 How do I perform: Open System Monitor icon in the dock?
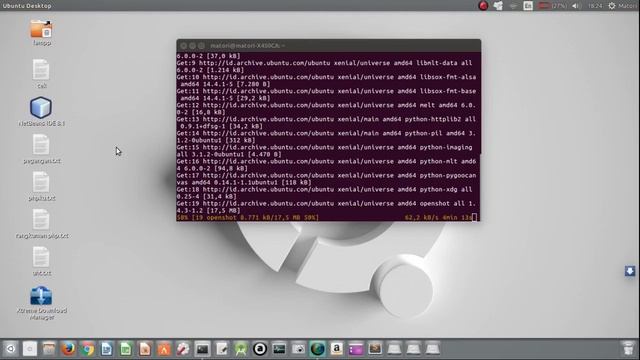click(x=279, y=349)
